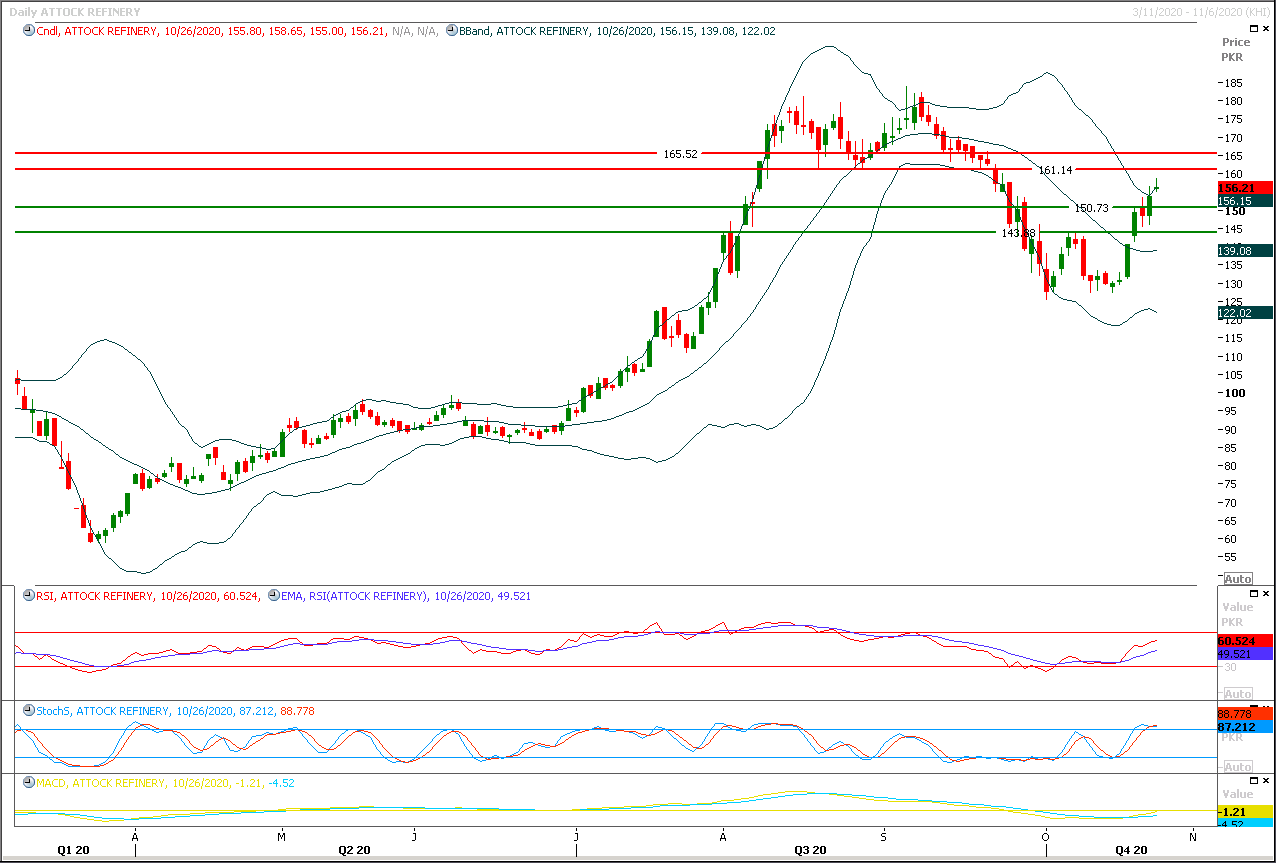Click the red 60.524 RSI value tag
Screen dimensions: 1276x863
pyautogui.click(x=1245, y=640)
